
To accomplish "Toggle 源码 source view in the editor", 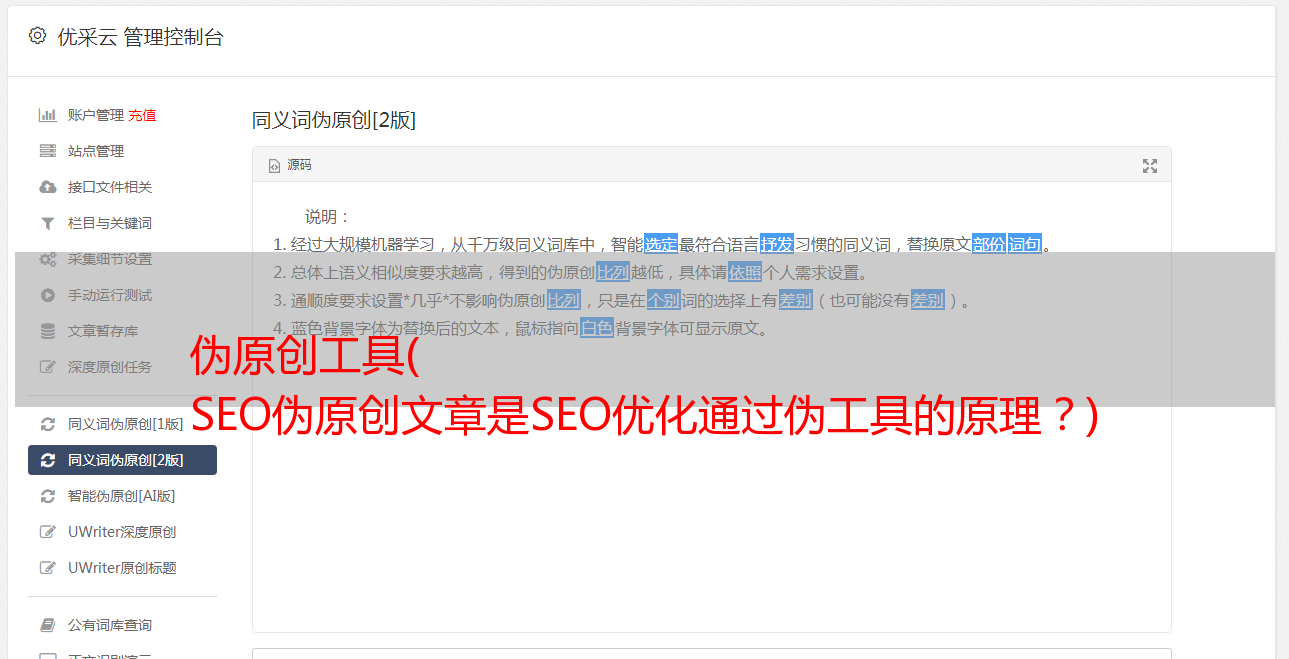I will pyautogui.click(x=290, y=165).
